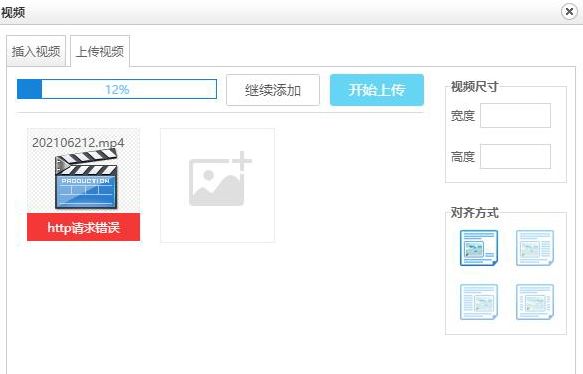Select the right-float alignment icon
583x374 pixels.
tap(535, 248)
